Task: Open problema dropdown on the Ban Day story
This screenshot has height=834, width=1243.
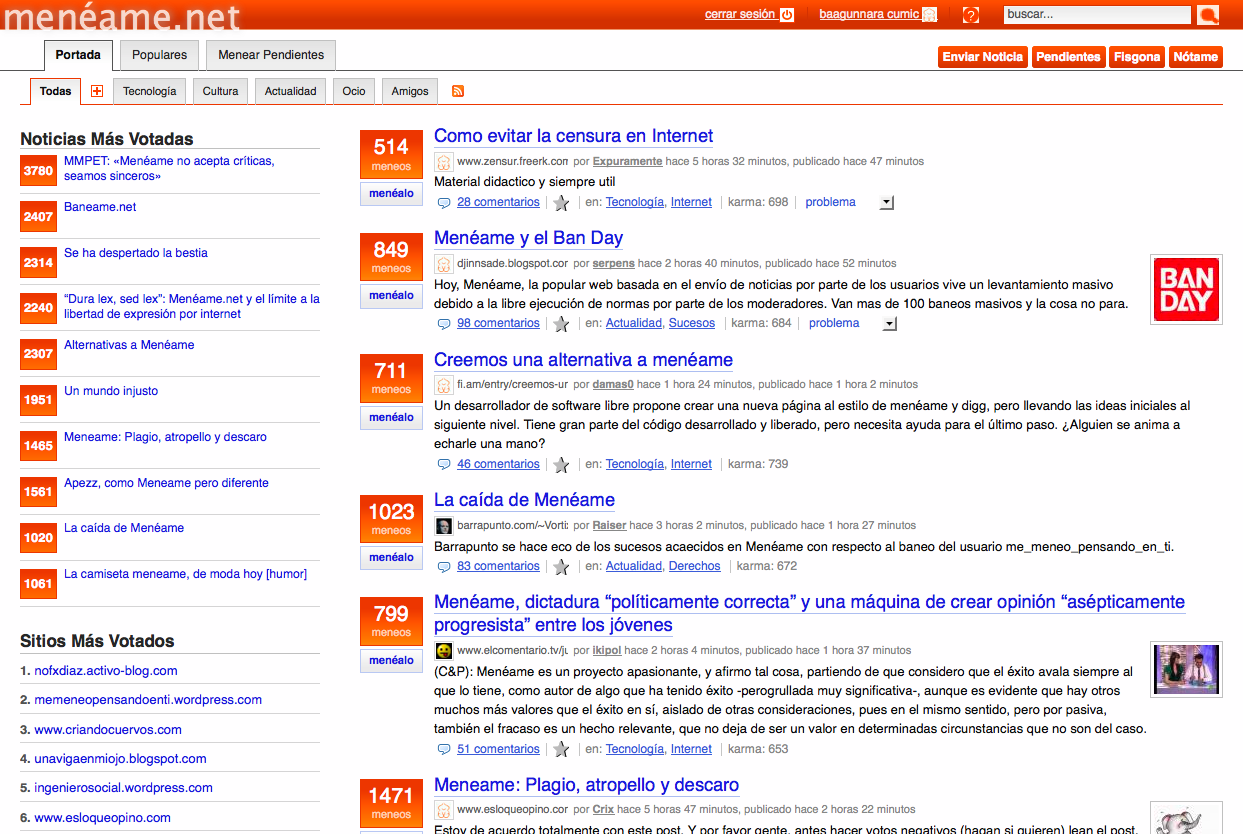Action: click(x=890, y=324)
